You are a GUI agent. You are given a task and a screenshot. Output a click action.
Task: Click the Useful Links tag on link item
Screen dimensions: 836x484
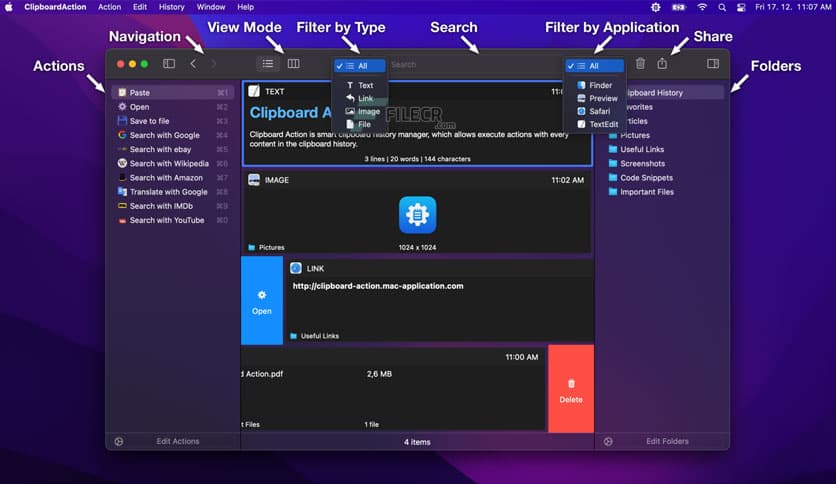click(x=315, y=336)
